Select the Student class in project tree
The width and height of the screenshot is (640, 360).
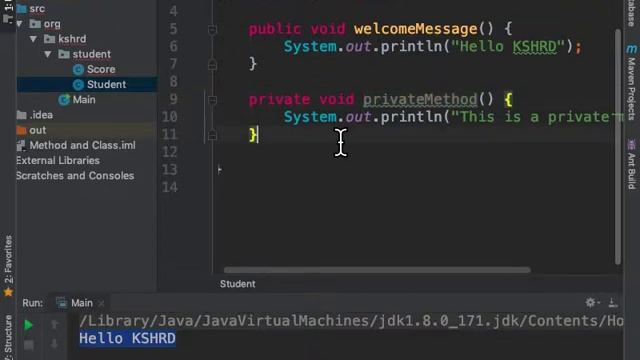tap(106, 84)
